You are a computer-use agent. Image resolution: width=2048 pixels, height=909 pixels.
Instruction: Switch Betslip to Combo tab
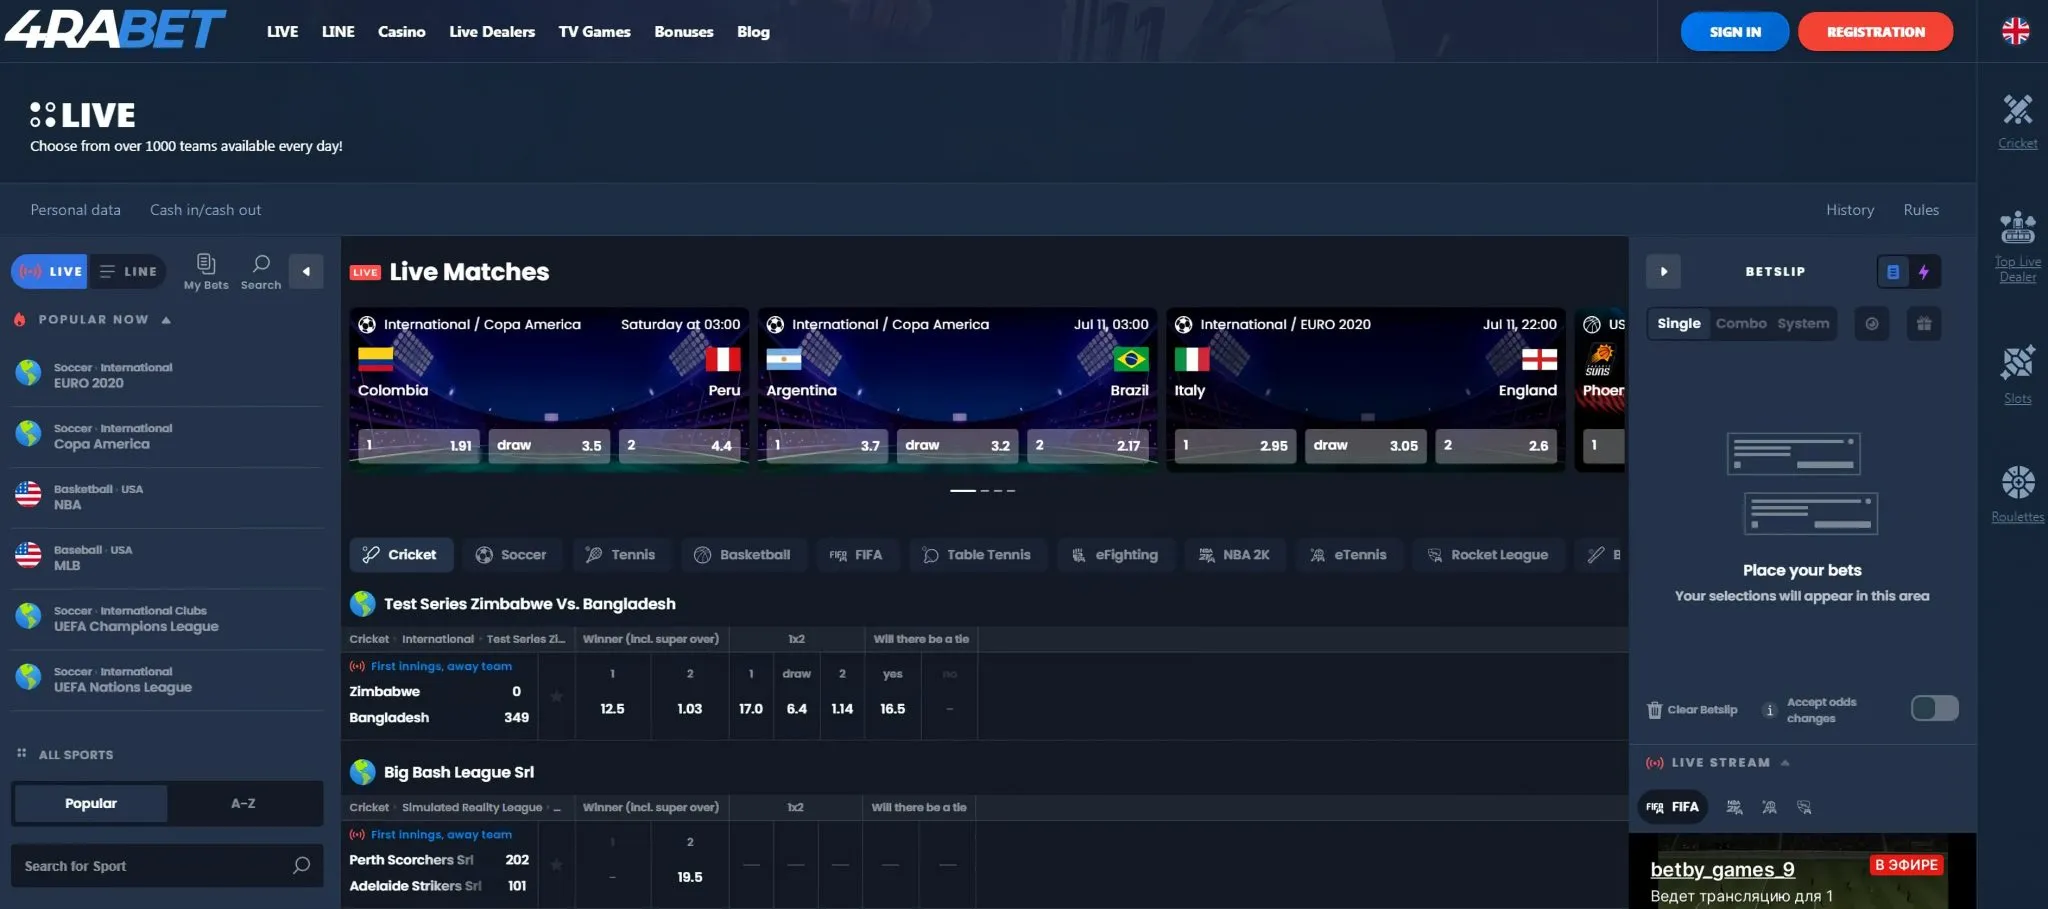click(1742, 323)
